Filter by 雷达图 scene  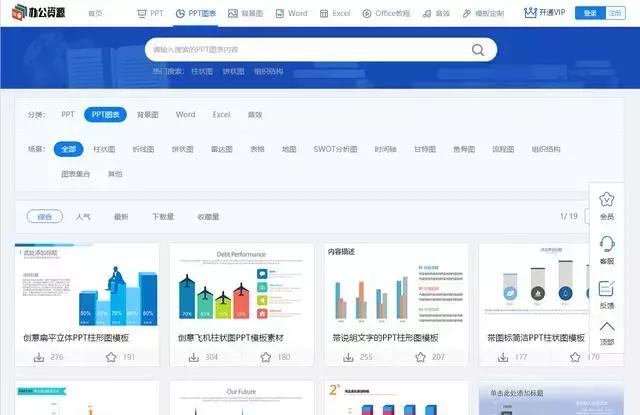[222, 149]
